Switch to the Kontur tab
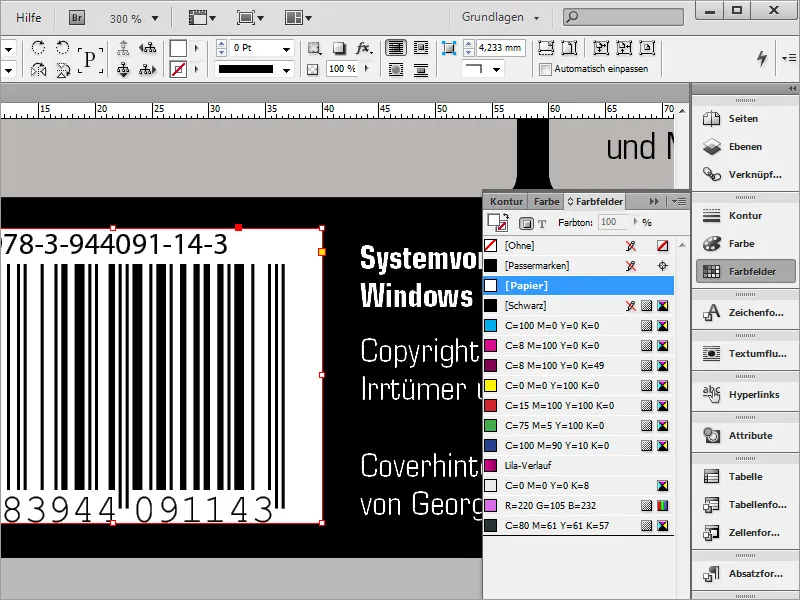The height and width of the screenshot is (600, 800). click(x=506, y=202)
